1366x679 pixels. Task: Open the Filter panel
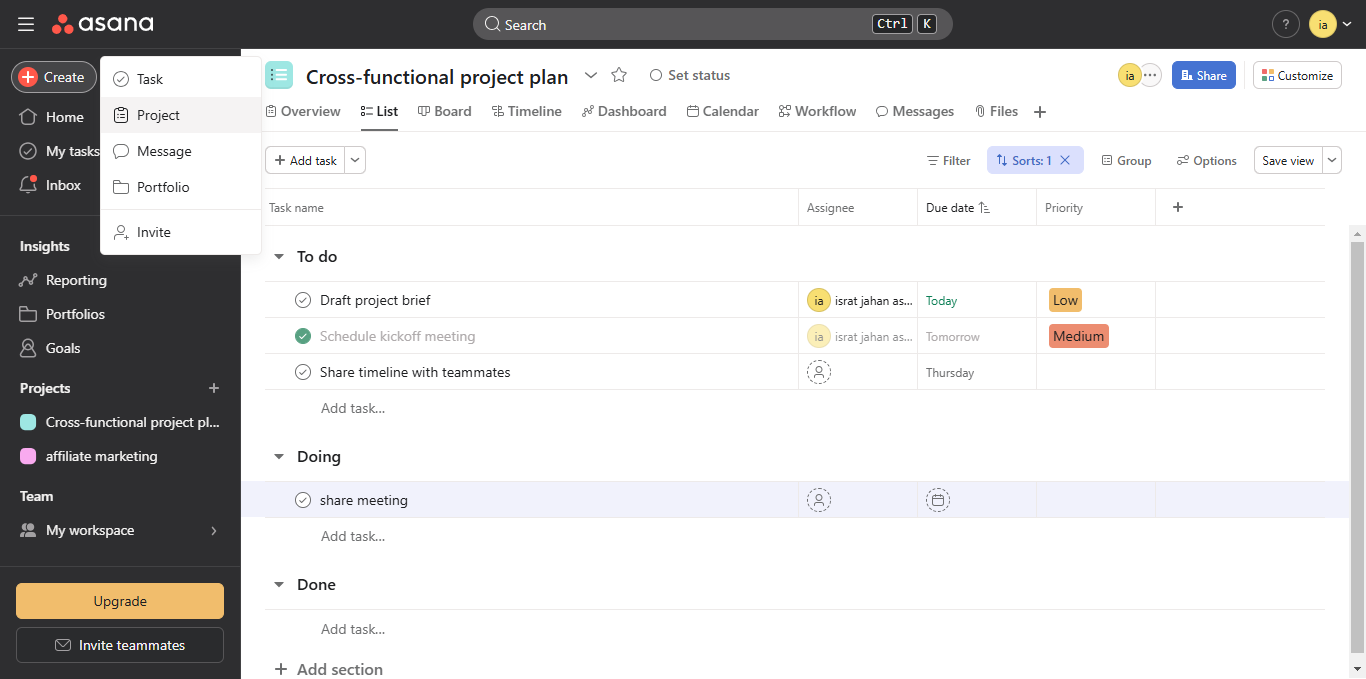tap(947, 160)
